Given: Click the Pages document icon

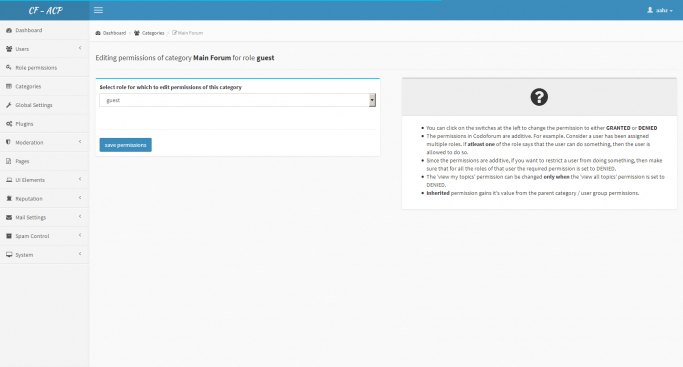Looking at the screenshot, I should click(9, 161).
